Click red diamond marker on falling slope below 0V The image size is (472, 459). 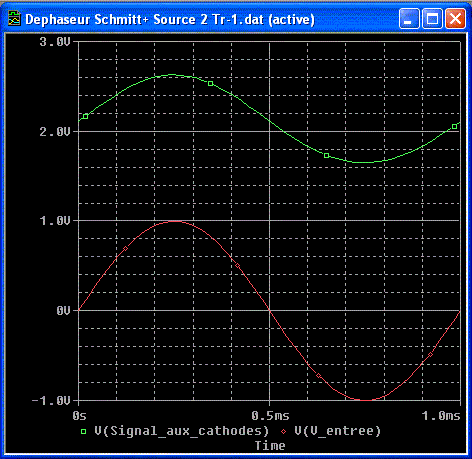318,376
